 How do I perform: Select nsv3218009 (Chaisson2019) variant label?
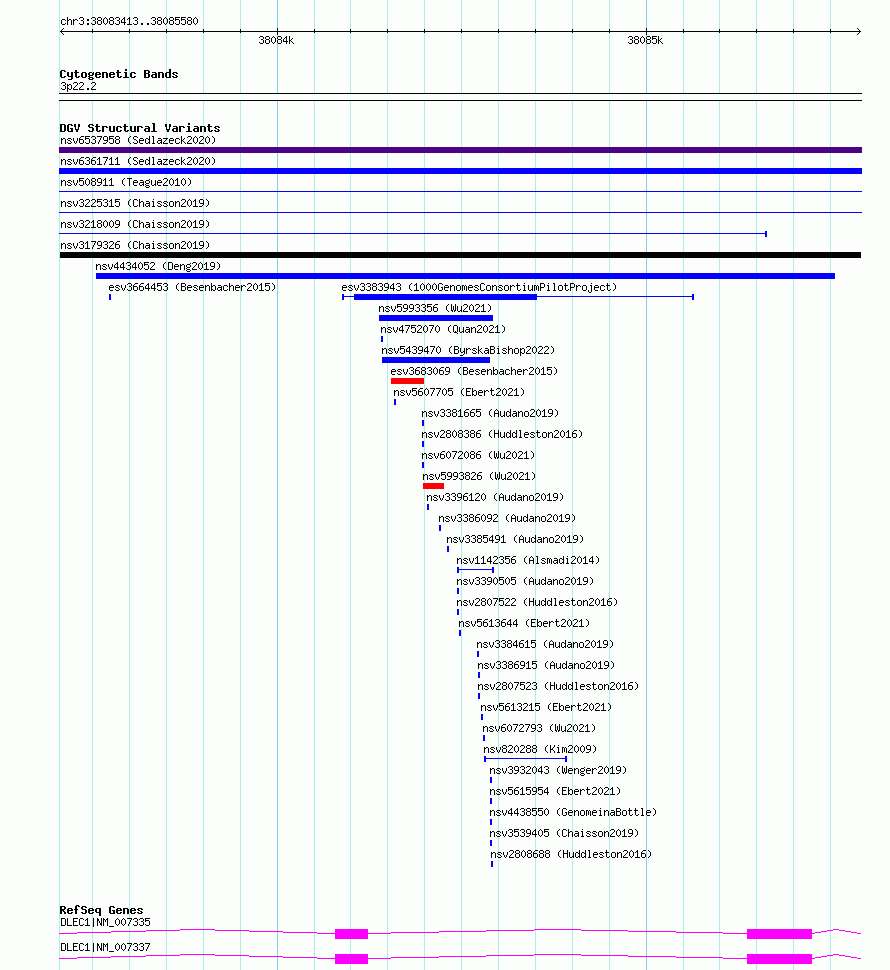pyautogui.click(x=135, y=225)
